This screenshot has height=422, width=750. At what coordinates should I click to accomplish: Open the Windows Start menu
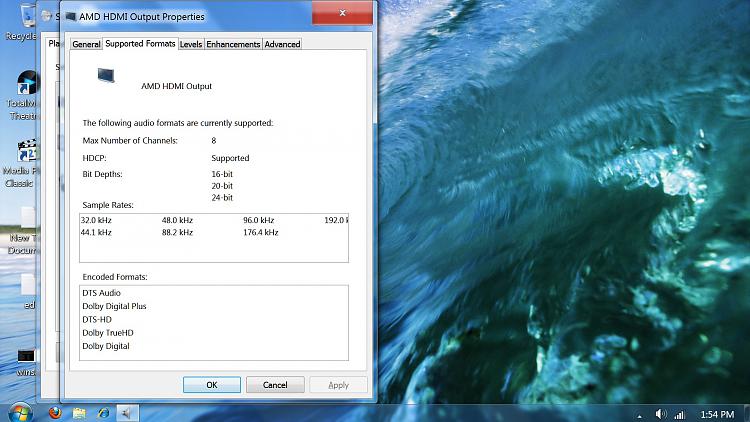pyautogui.click(x=20, y=412)
